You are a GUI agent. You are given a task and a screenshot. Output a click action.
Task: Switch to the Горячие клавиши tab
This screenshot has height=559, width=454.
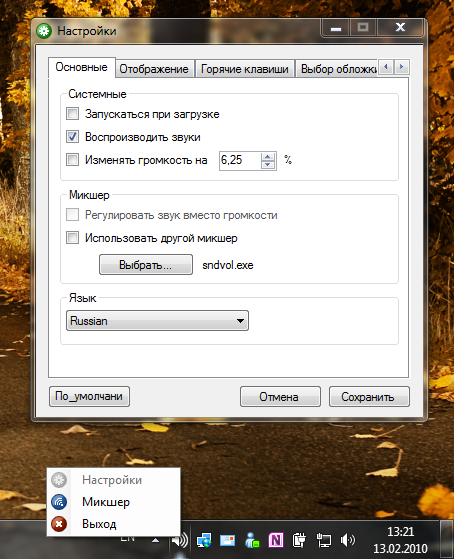245,69
